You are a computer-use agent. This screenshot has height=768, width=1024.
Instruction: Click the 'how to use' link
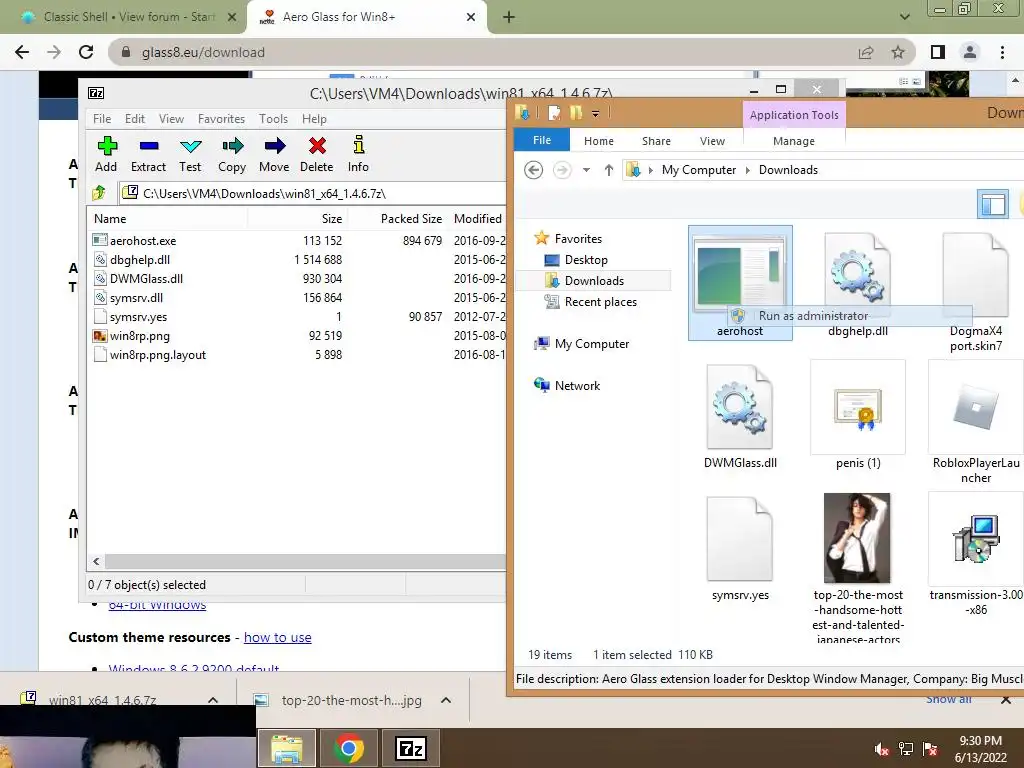pyautogui.click(x=278, y=637)
